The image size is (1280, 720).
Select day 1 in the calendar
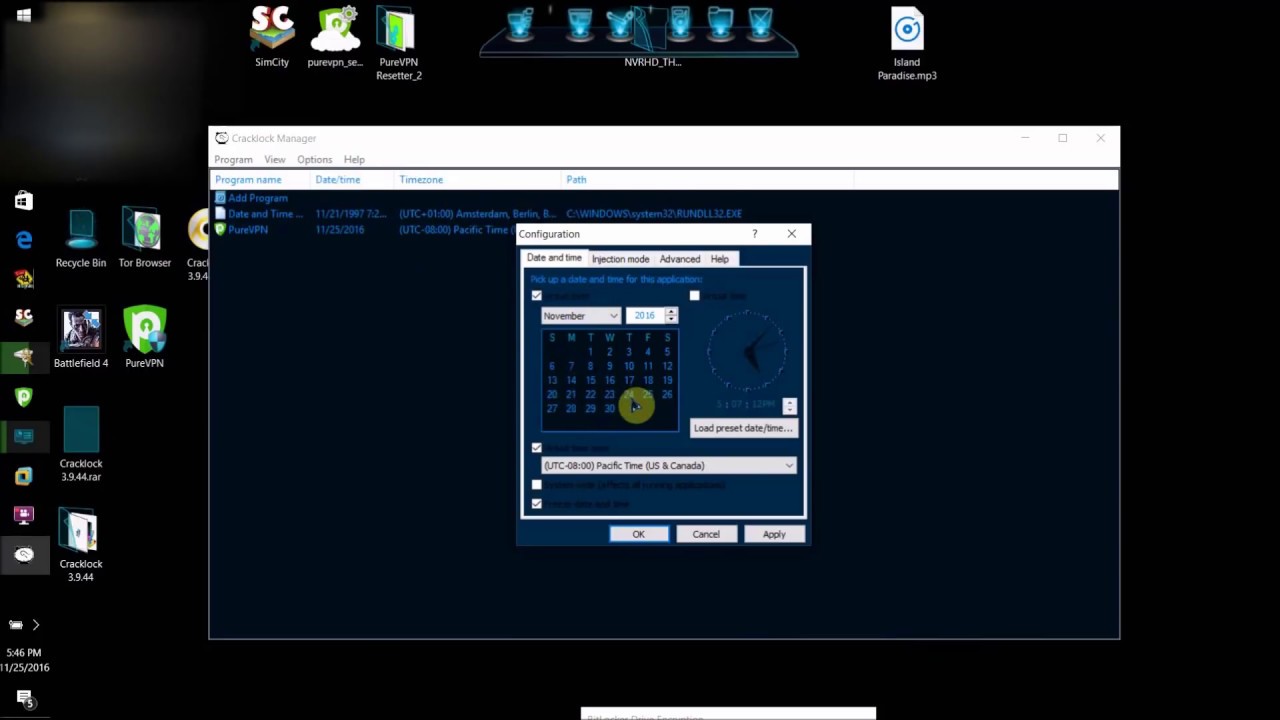590,352
